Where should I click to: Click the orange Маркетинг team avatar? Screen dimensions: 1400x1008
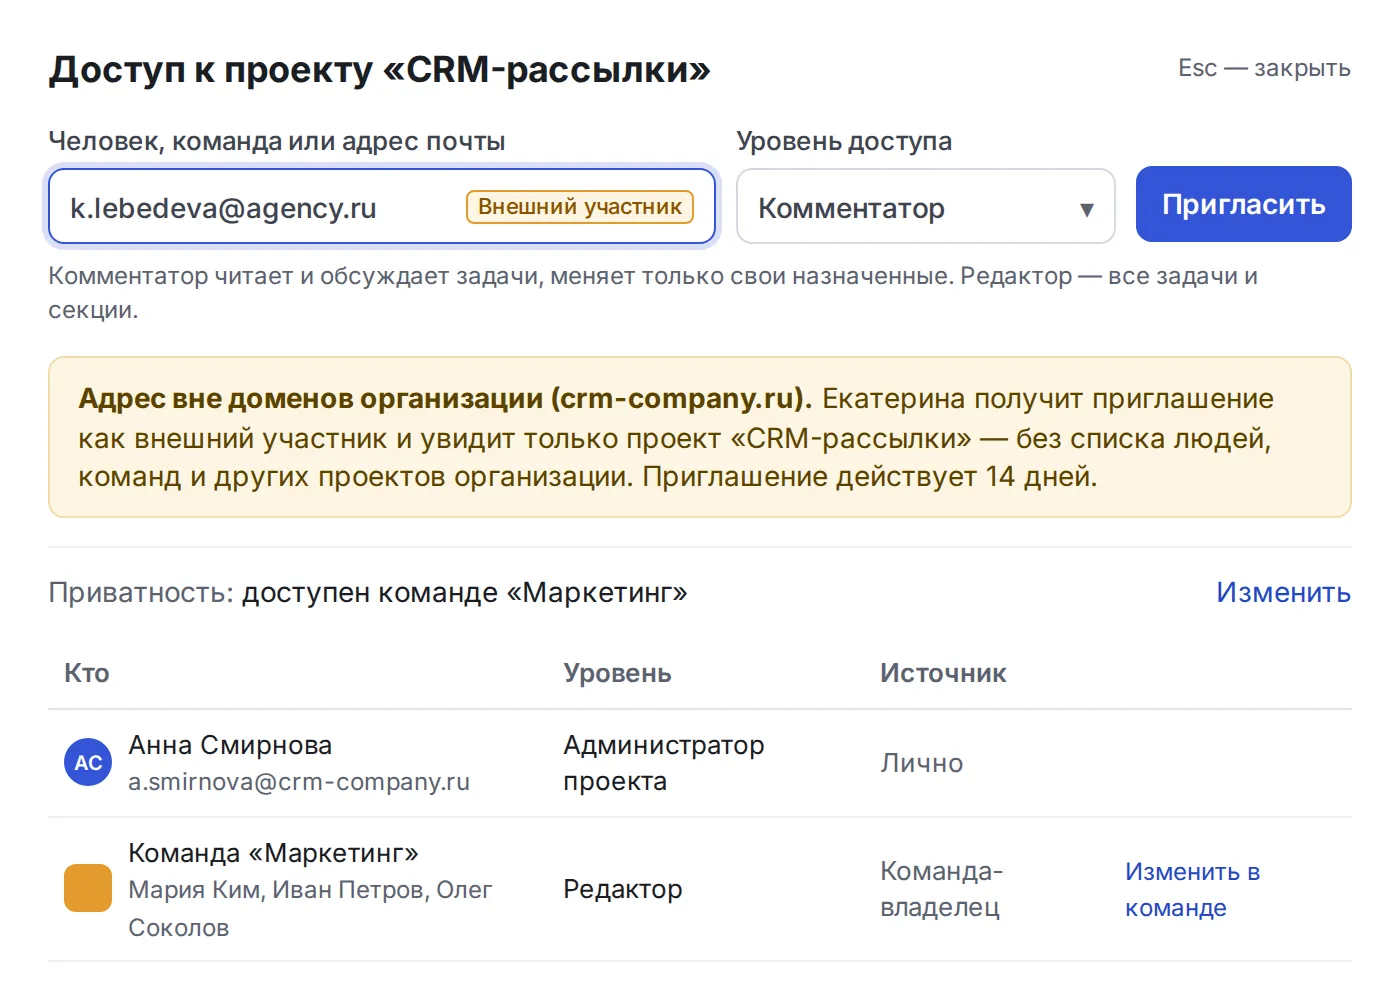88,888
